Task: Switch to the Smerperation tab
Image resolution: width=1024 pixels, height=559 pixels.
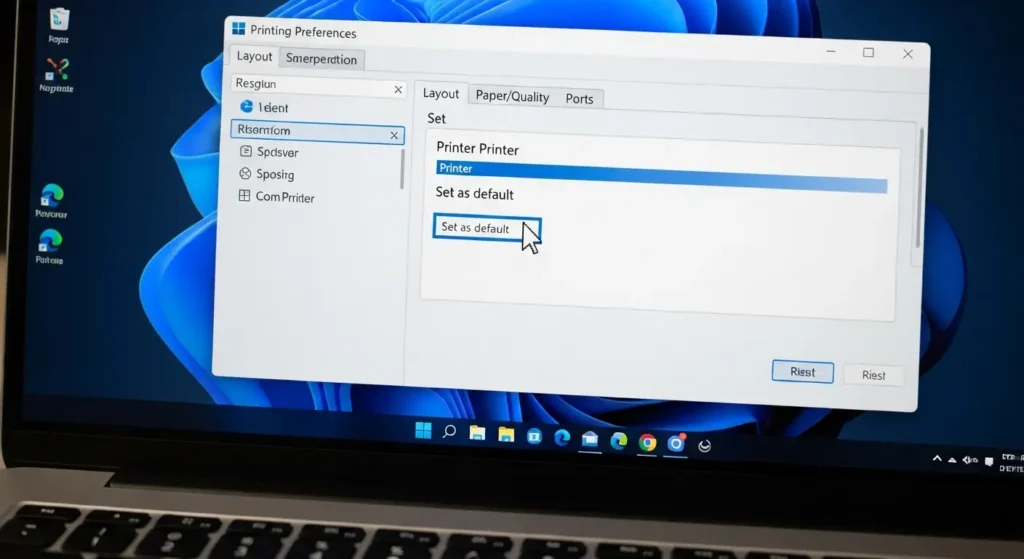Action: [x=321, y=59]
